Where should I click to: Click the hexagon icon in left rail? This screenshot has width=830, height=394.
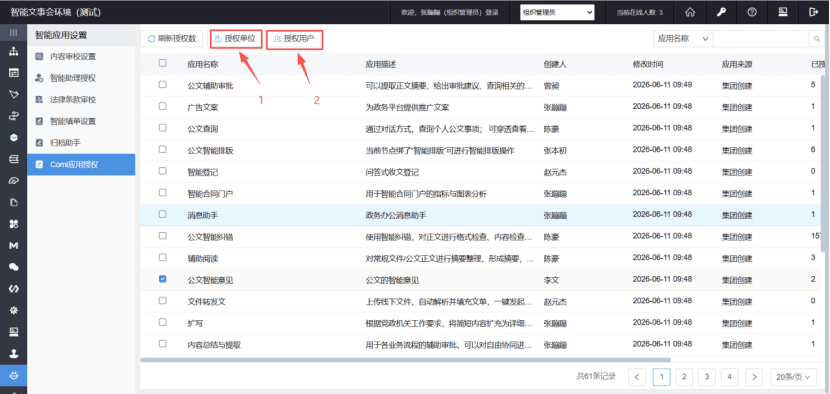(x=14, y=137)
